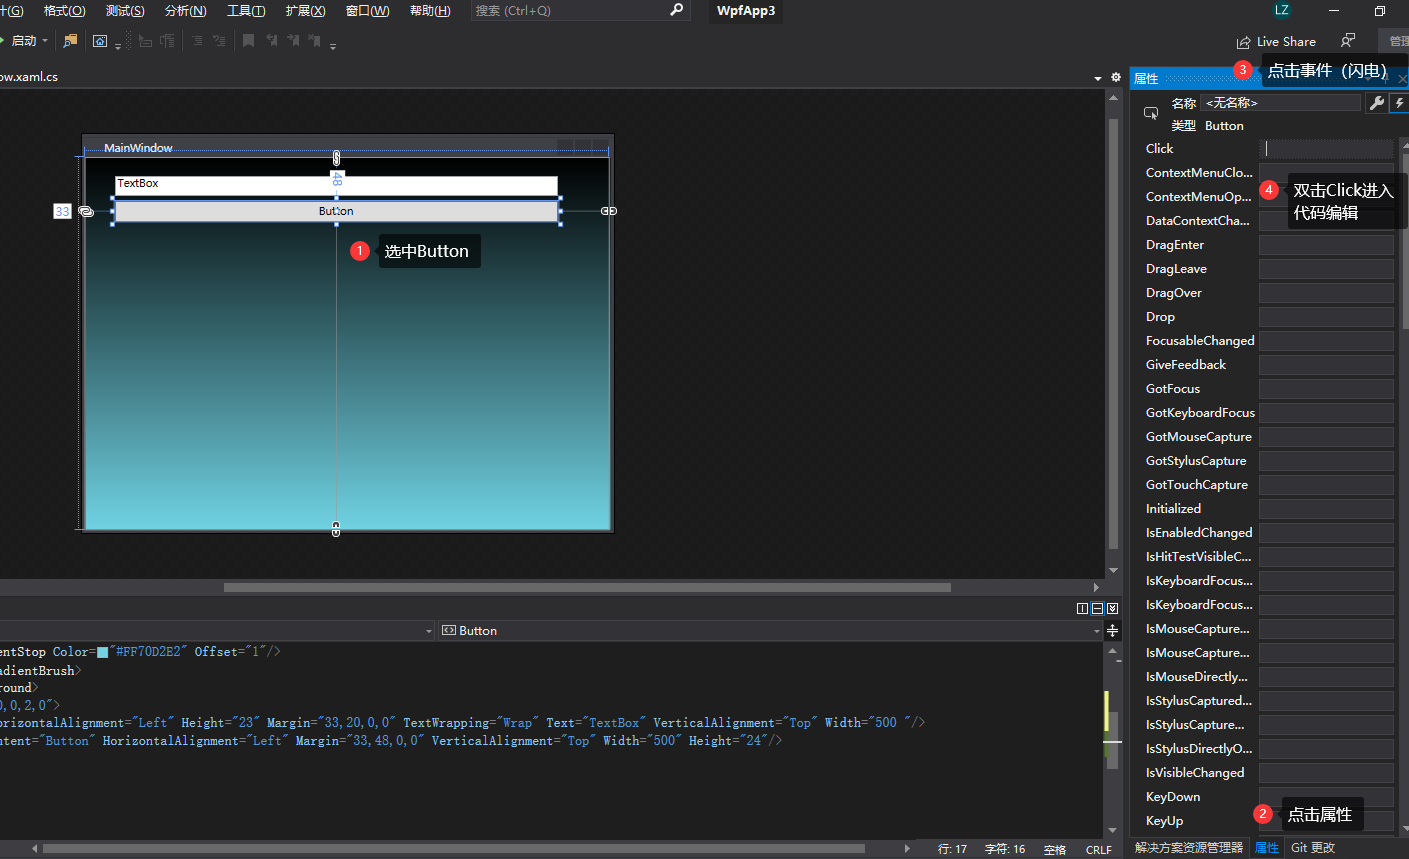Click the #FF70D2E2 color swatch in XAML
This screenshot has width=1409, height=859.
click(x=102, y=652)
